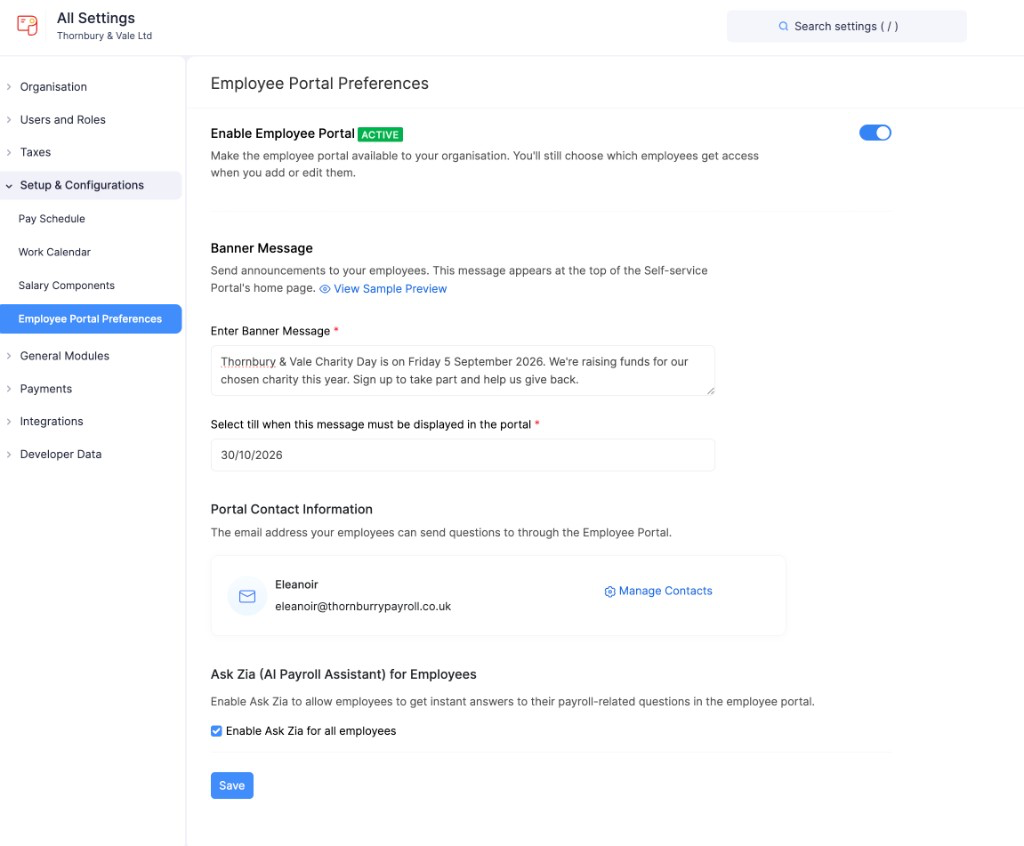Expand the Users and Roles chevron

(x=9, y=120)
